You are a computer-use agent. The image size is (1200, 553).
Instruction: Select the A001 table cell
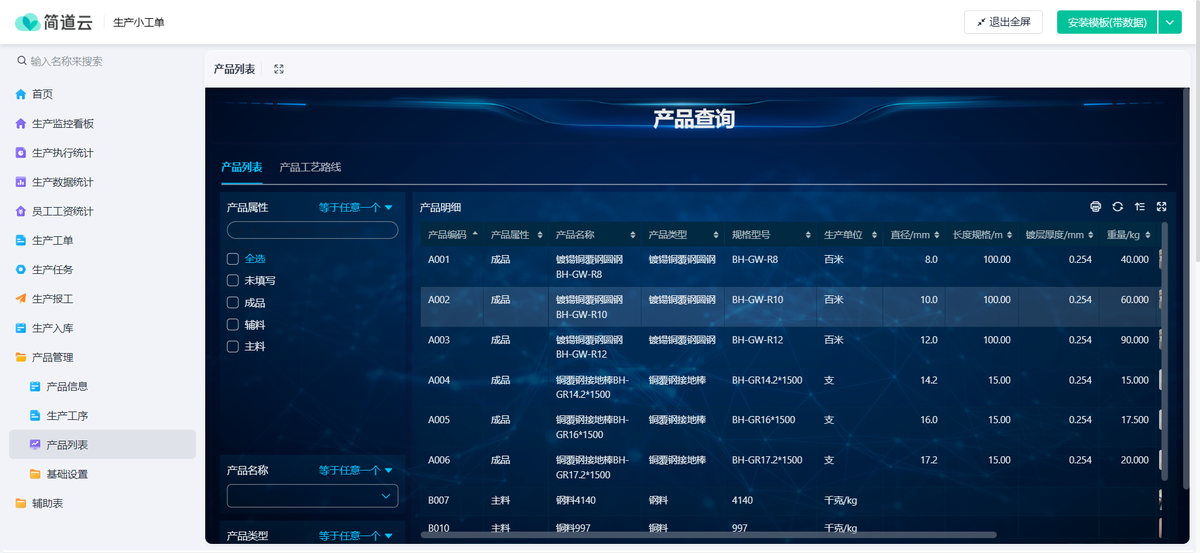pos(452,267)
